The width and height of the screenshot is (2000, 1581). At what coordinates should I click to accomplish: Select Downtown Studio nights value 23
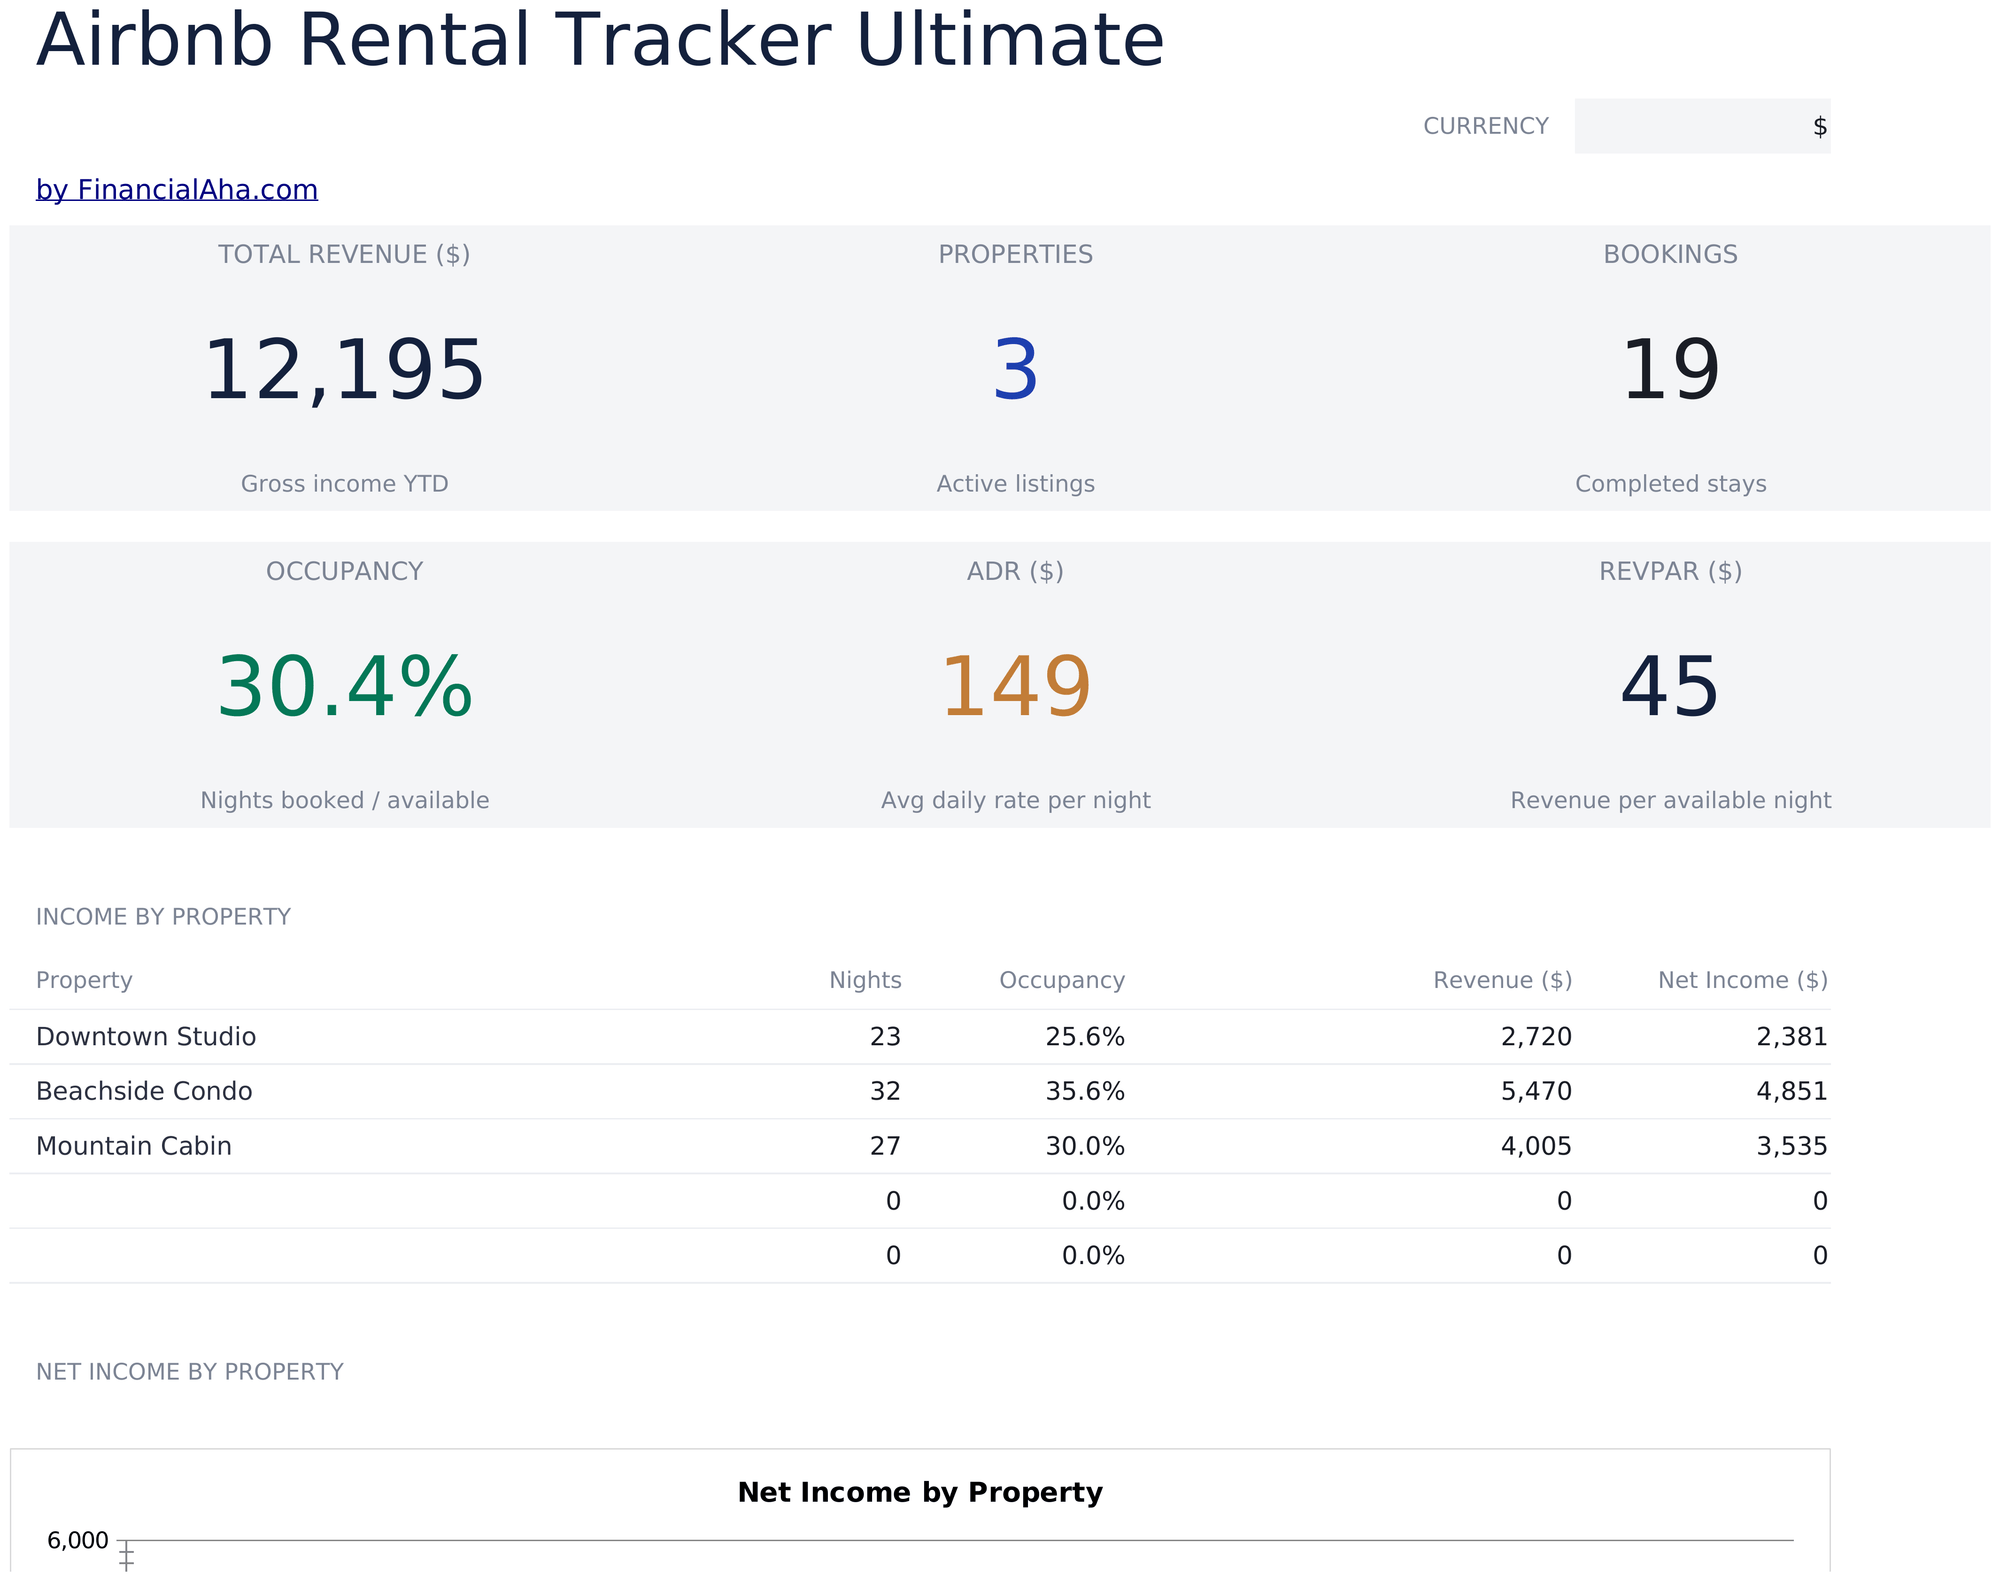point(885,1037)
